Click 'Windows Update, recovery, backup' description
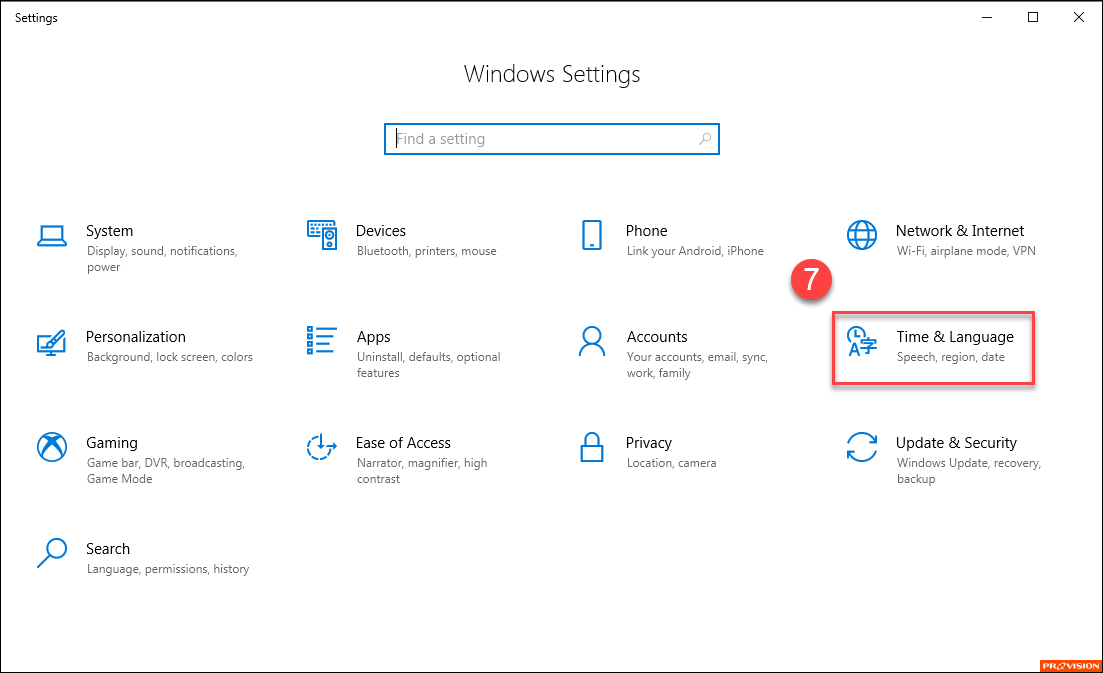This screenshot has width=1103, height=673. (969, 470)
